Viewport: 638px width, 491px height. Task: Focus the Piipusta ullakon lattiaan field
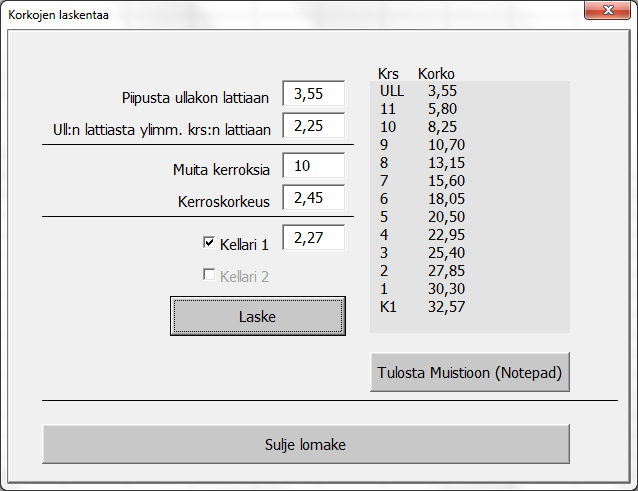(x=313, y=94)
